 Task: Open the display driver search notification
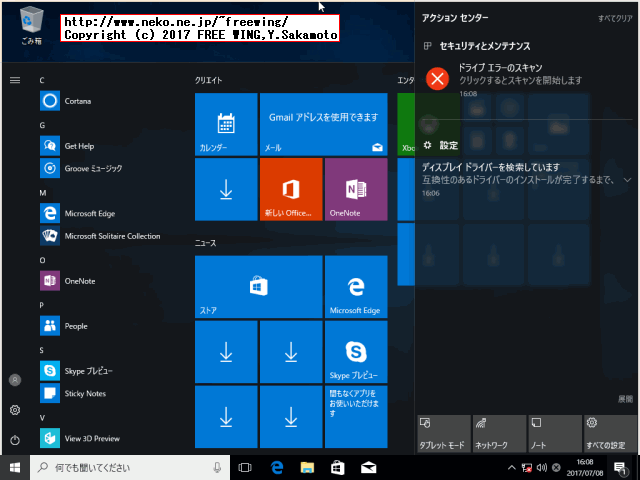click(x=518, y=180)
